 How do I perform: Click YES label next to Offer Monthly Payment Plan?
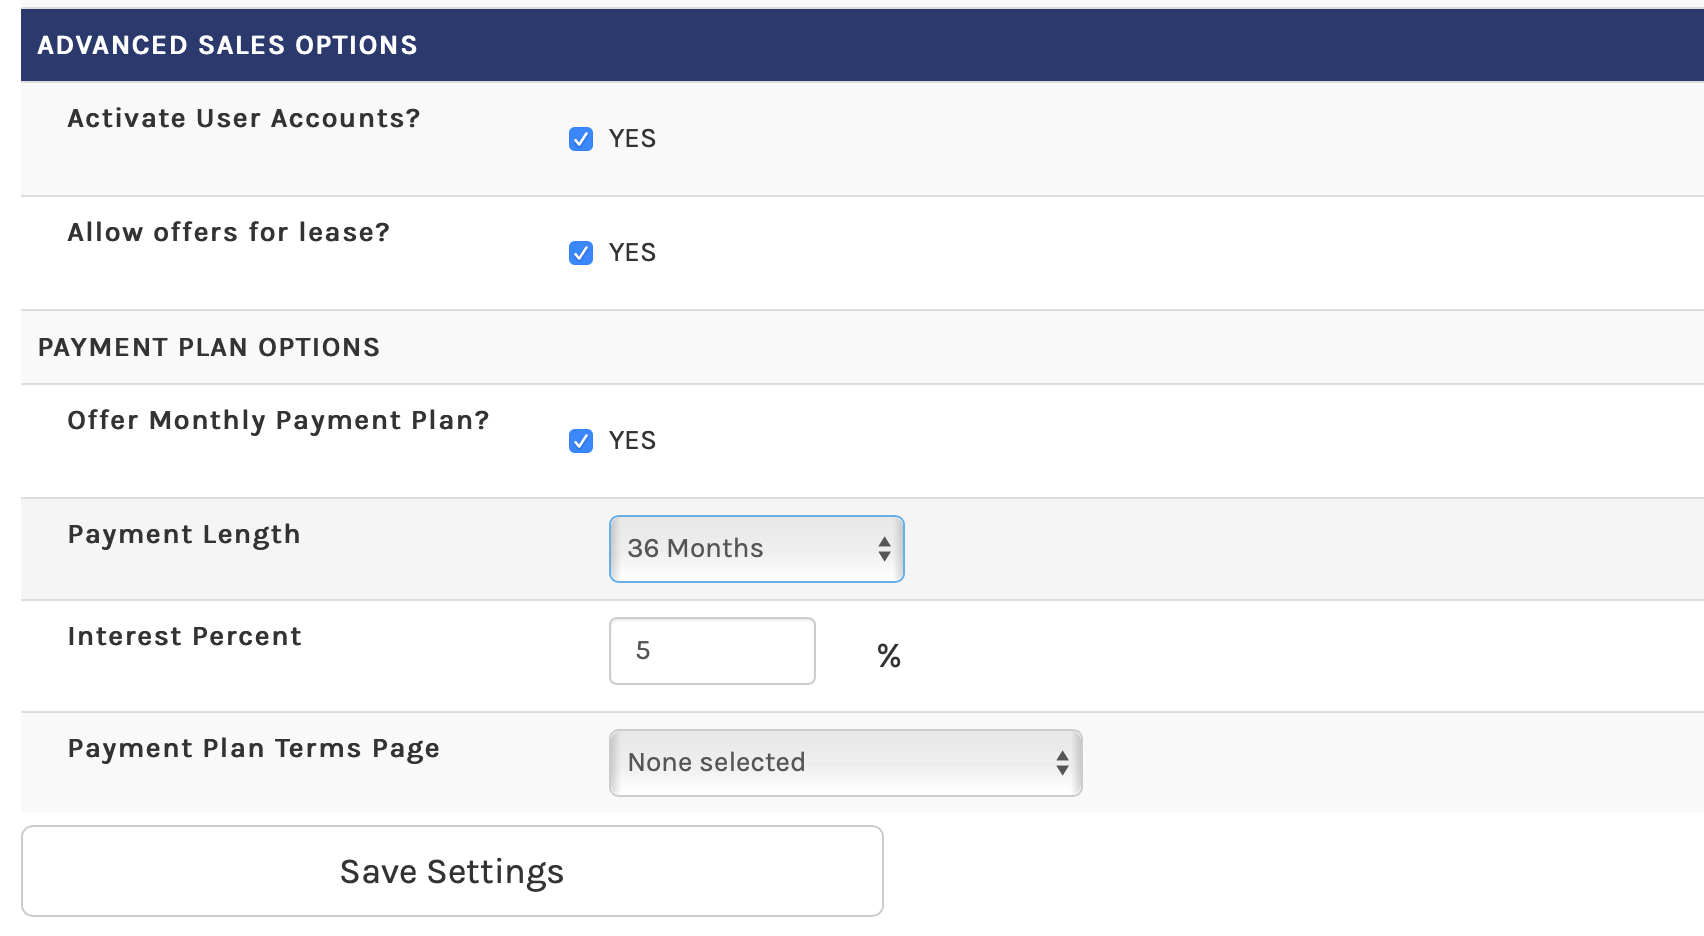pyautogui.click(x=632, y=441)
